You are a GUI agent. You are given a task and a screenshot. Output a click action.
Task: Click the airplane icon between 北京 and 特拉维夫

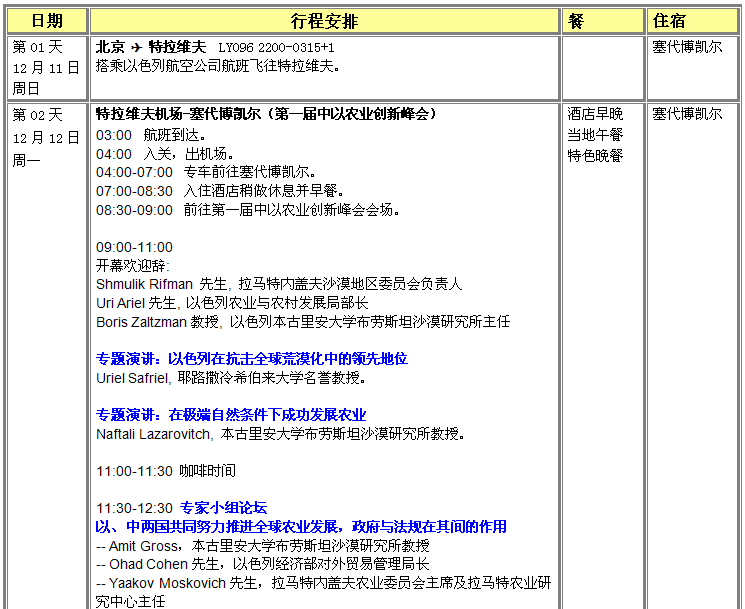(x=137, y=47)
